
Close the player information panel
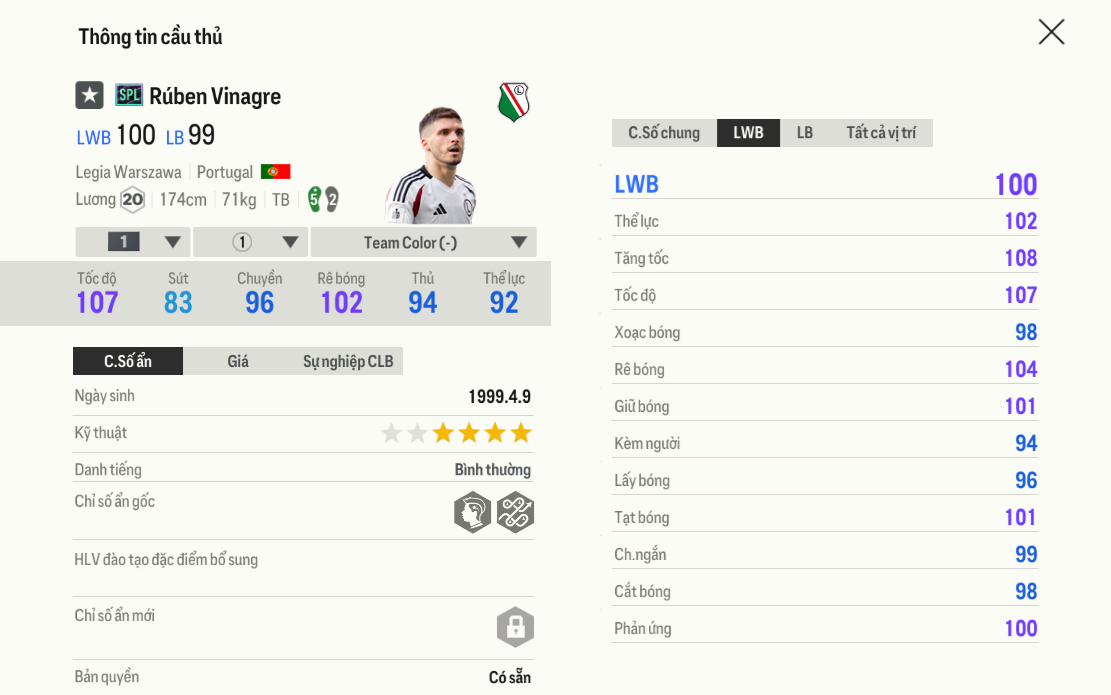tap(1051, 32)
